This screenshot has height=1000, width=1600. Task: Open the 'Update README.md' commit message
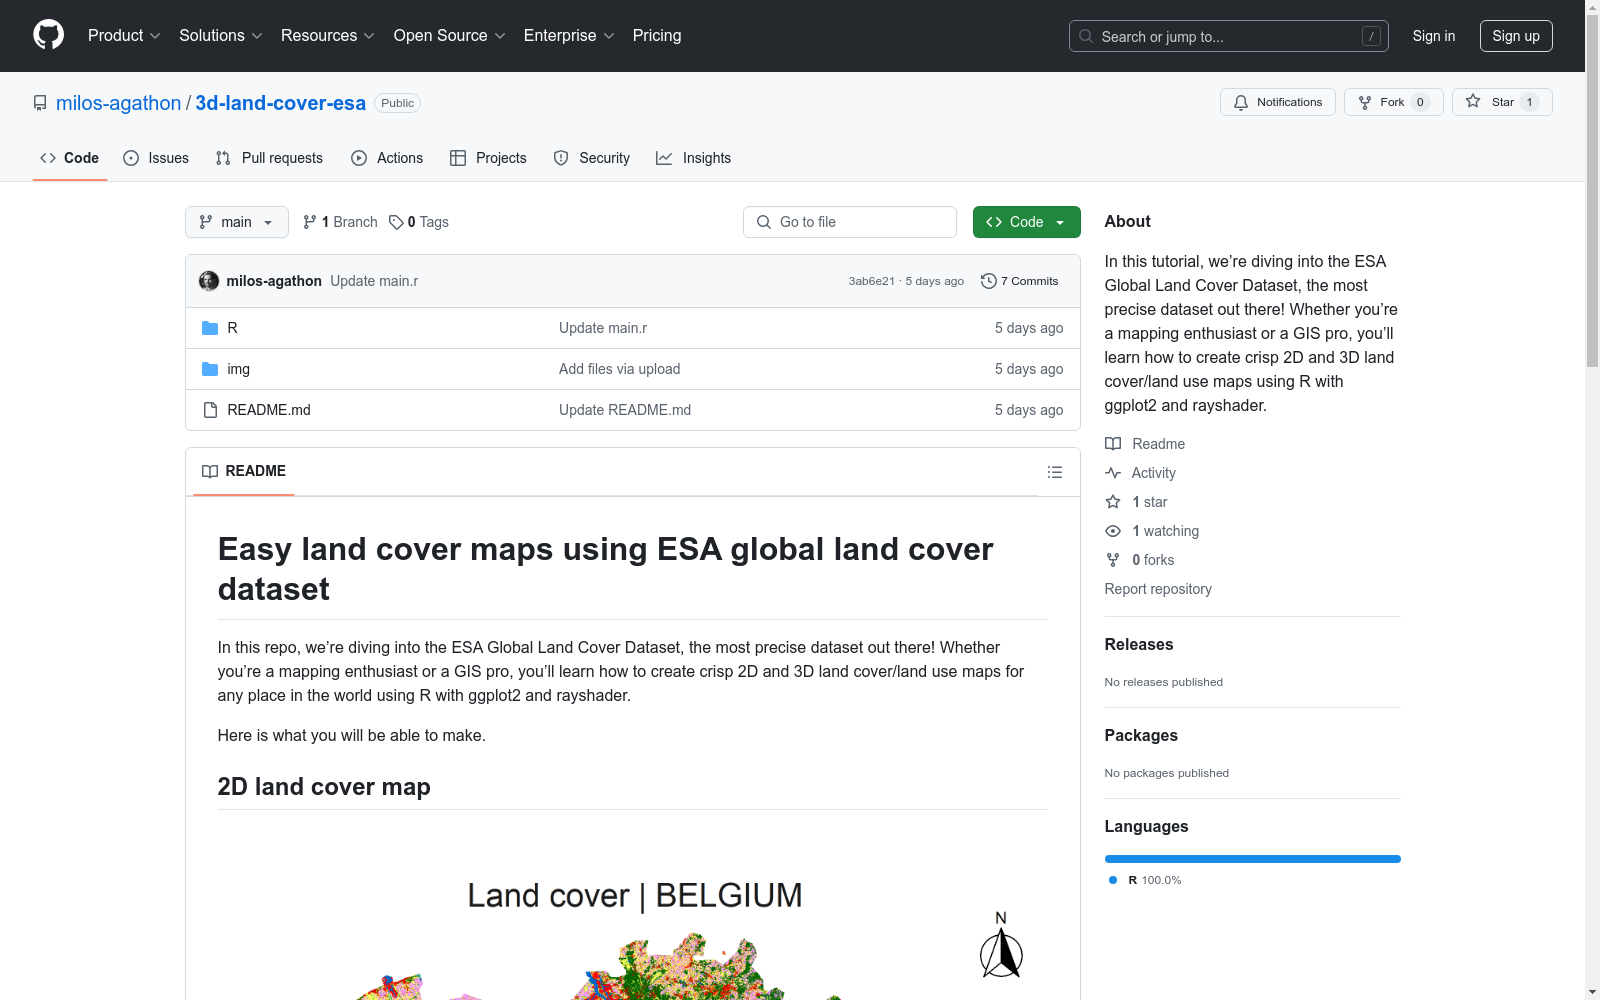click(x=625, y=410)
